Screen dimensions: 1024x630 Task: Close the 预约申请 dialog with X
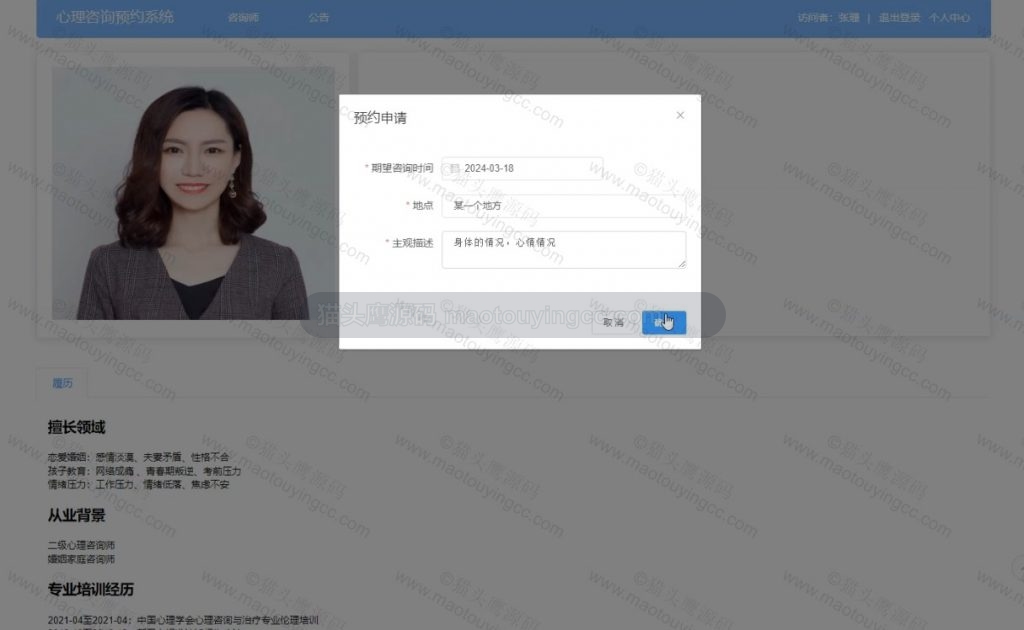pyautogui.click(x=680, y=115)
